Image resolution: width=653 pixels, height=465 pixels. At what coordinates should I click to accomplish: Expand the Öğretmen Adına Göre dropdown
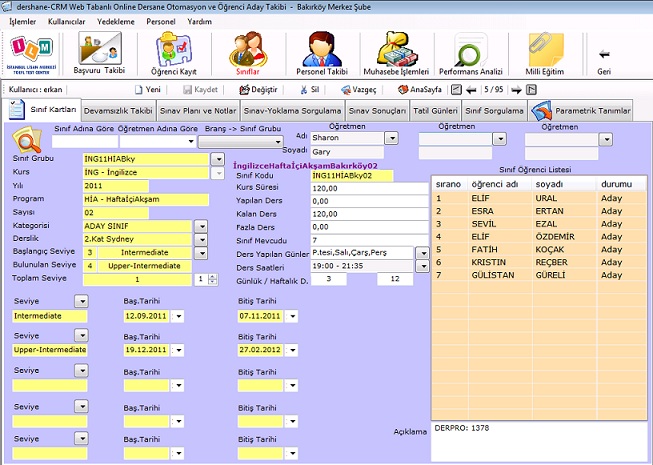(x=191, y=142)
